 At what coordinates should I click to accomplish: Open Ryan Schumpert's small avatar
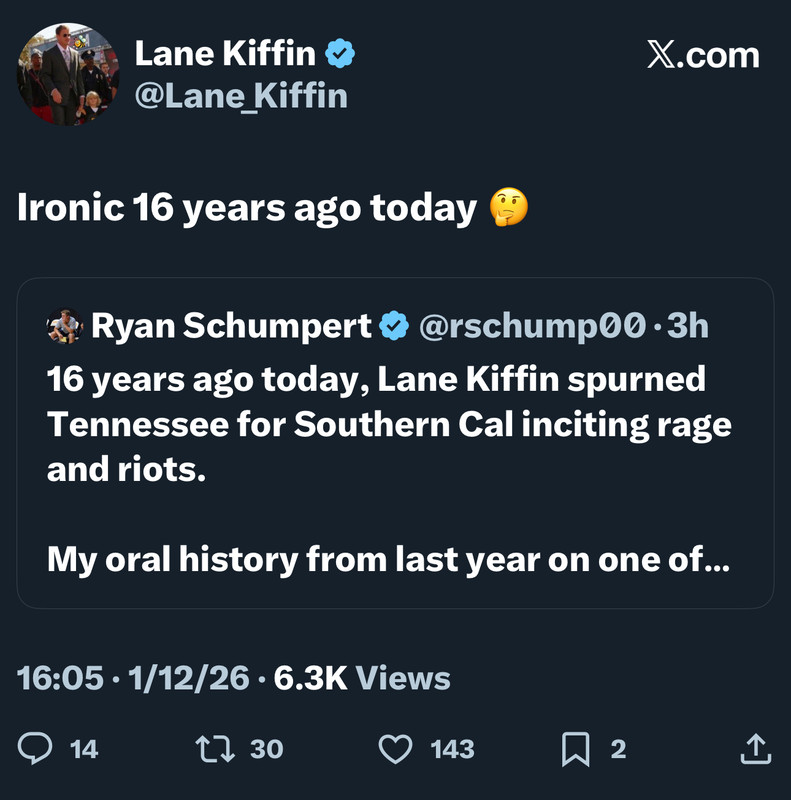click(64, 325)
